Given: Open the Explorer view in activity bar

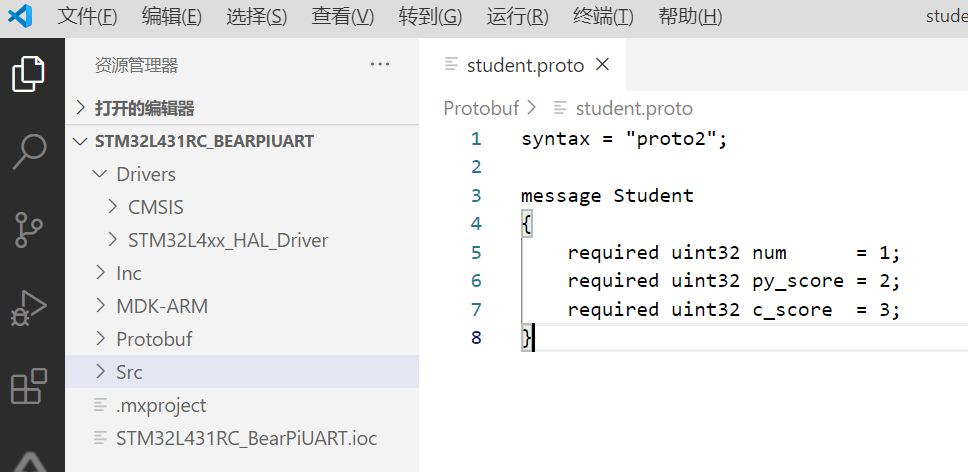Looking at the screenshot, I should [x=28, y=73].
